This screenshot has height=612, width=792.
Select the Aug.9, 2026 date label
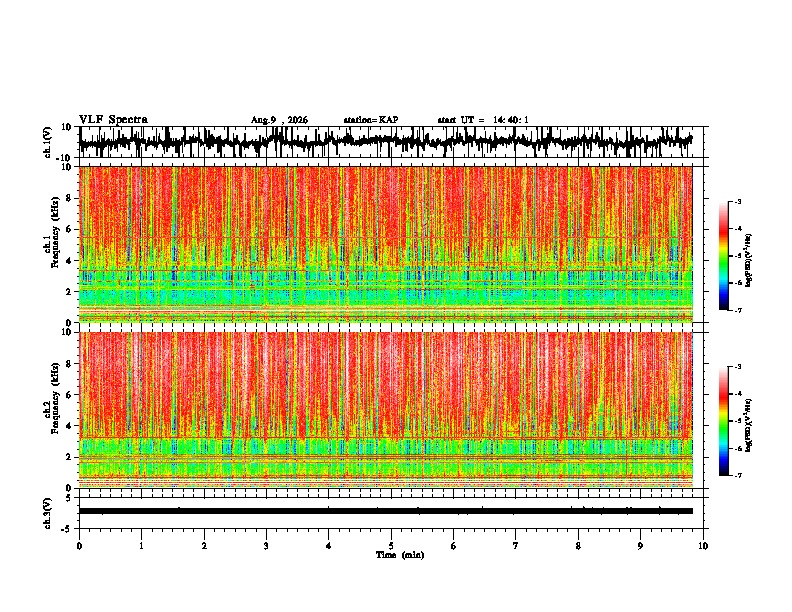(x=279, y=120)
